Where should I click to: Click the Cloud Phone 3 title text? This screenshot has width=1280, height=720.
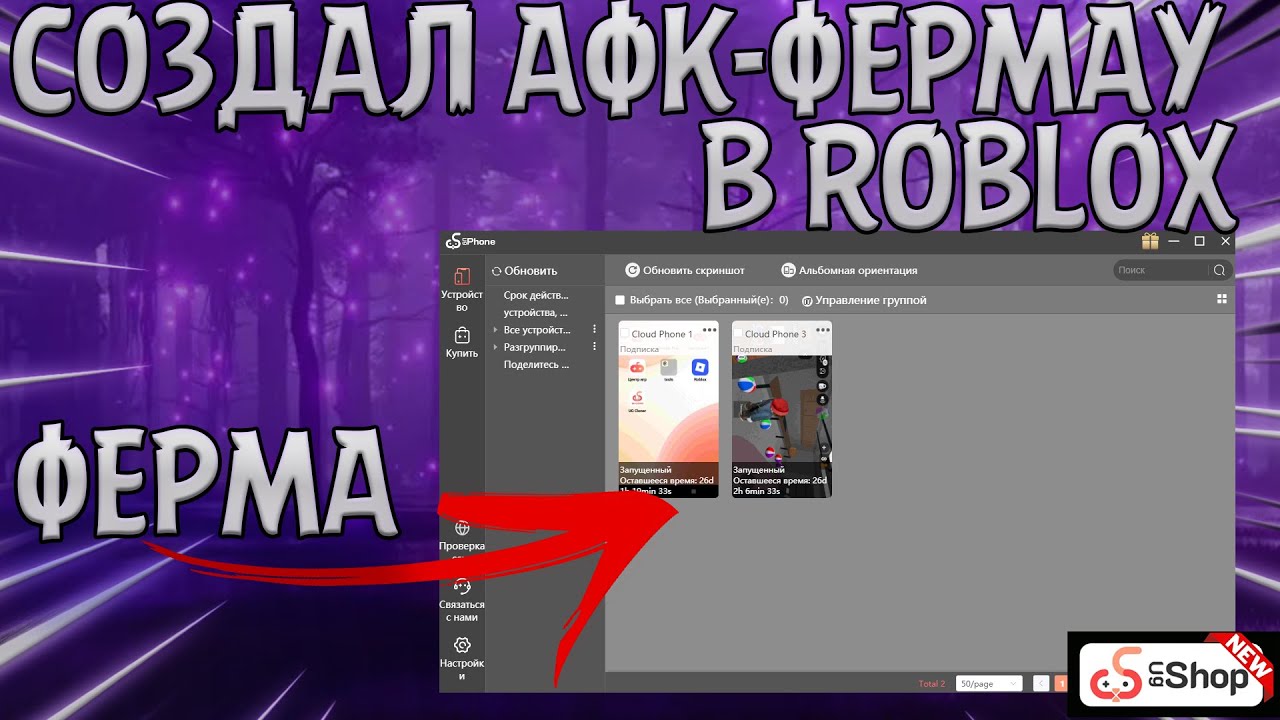[x=775, y=334]
